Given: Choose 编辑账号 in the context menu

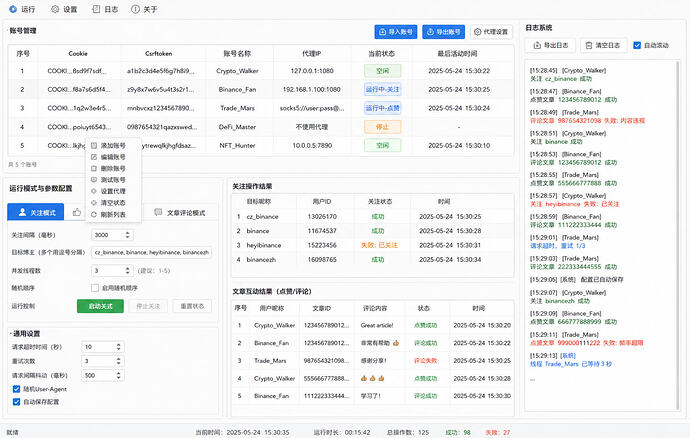Looking at the screenshot, I should 113,157.
